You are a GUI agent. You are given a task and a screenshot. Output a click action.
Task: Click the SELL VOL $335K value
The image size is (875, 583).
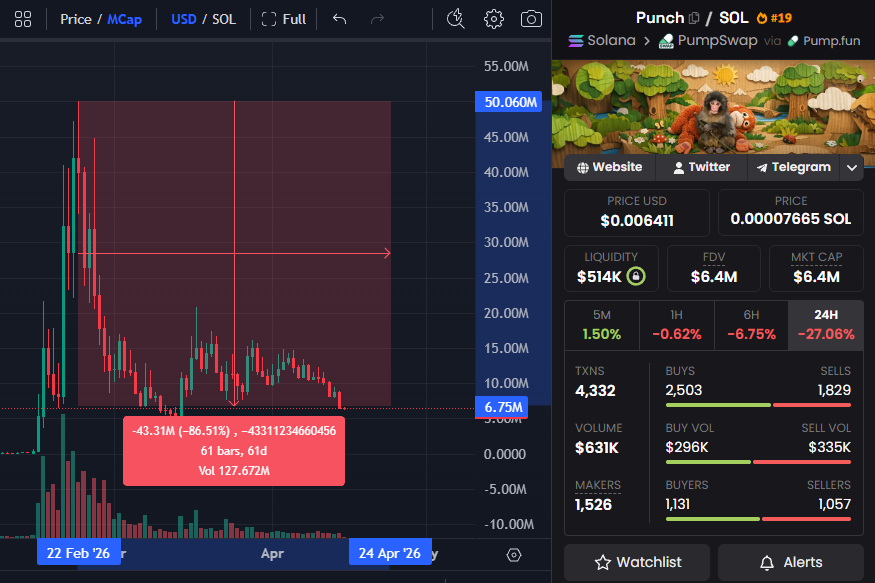pos(830,447)
